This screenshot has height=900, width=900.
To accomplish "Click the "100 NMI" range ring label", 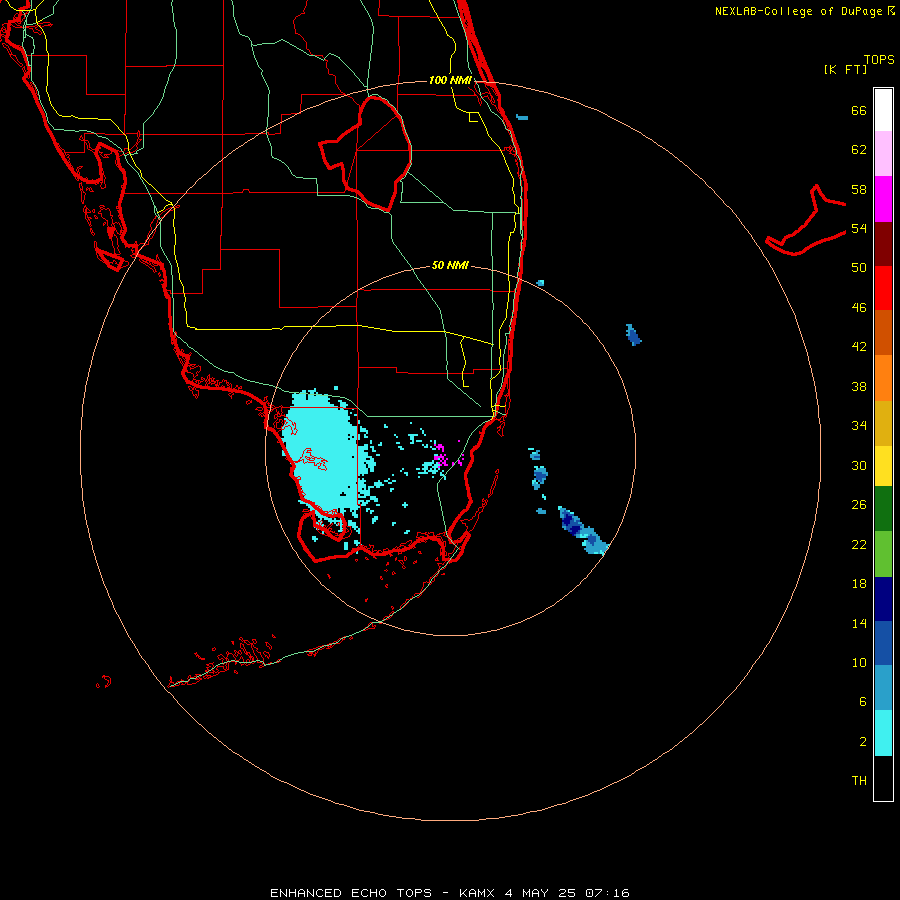I will (450, 80).
